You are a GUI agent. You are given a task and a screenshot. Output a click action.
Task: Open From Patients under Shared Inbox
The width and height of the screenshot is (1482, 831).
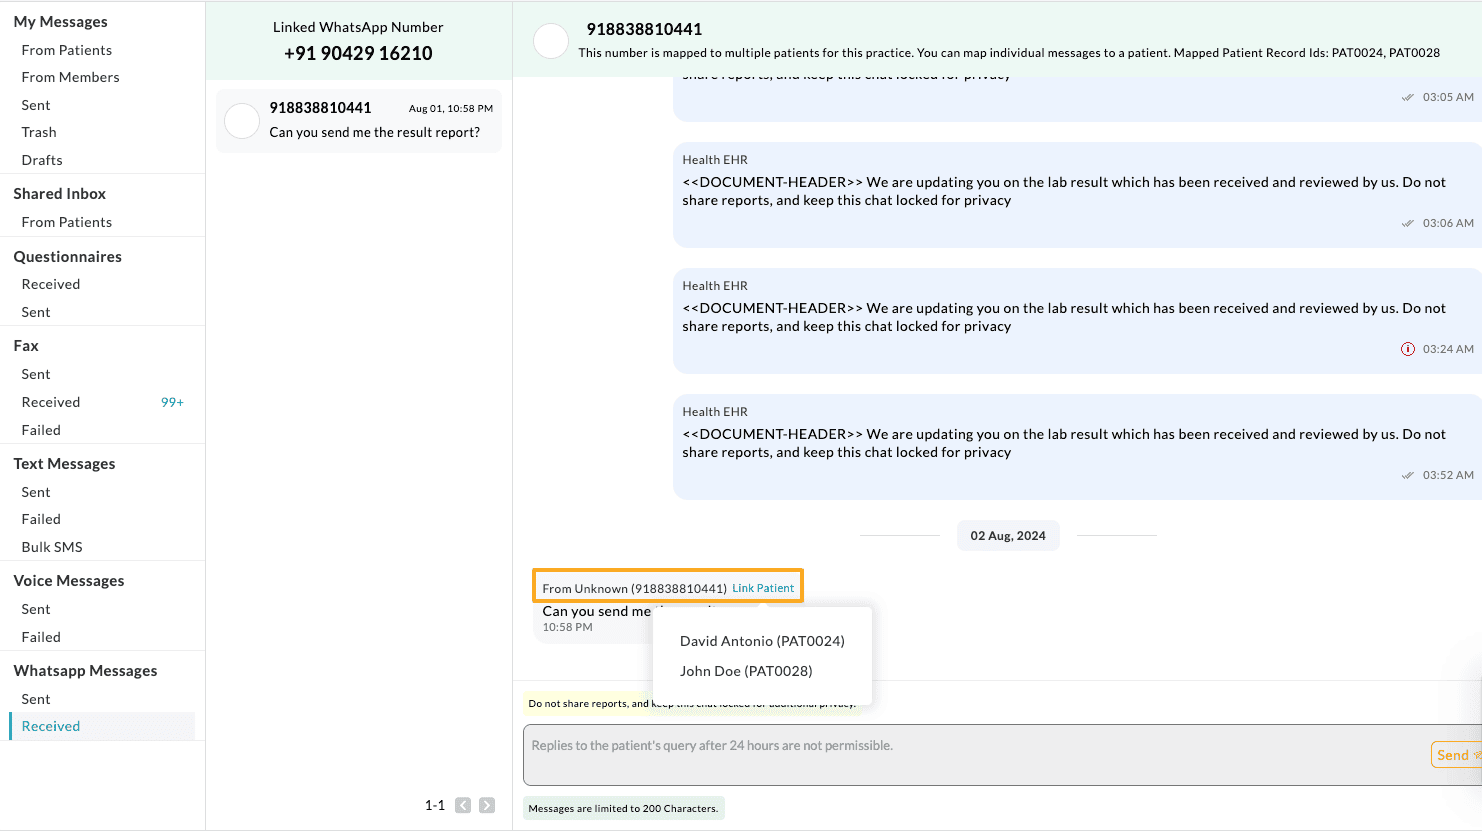point(67,222)
